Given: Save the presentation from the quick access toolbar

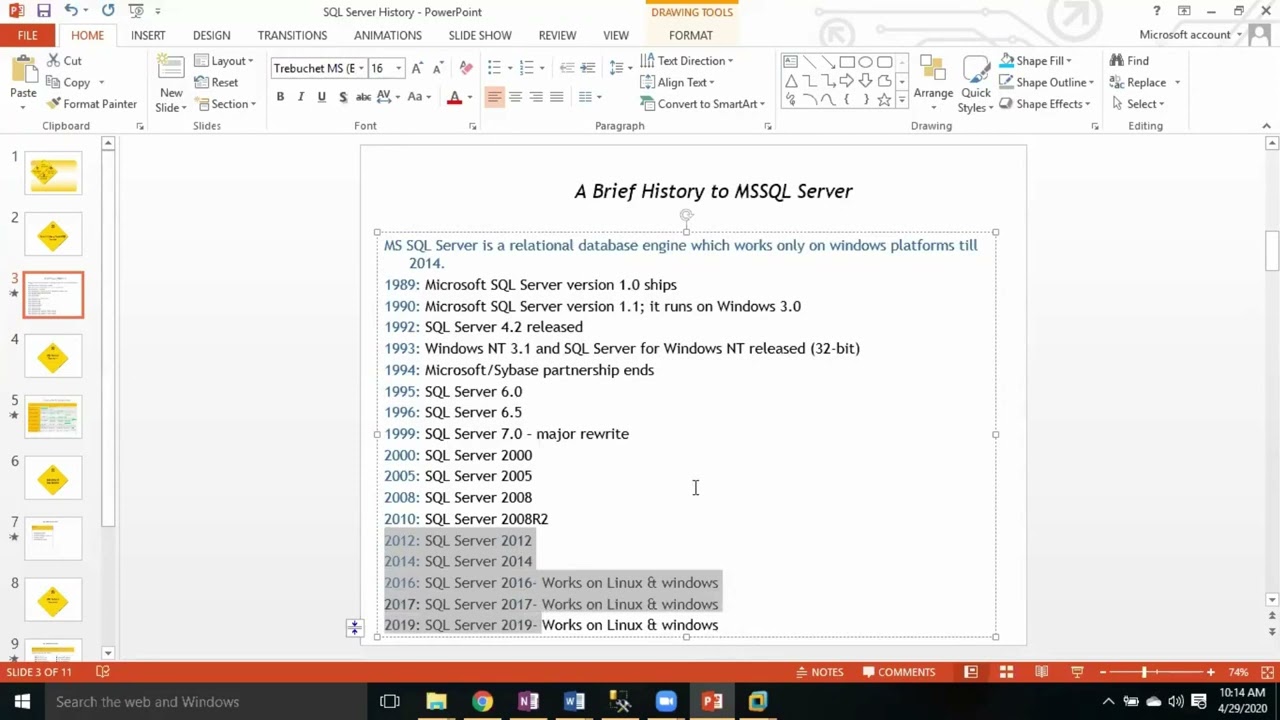Looking at the screenshot, I should point(43,11).
